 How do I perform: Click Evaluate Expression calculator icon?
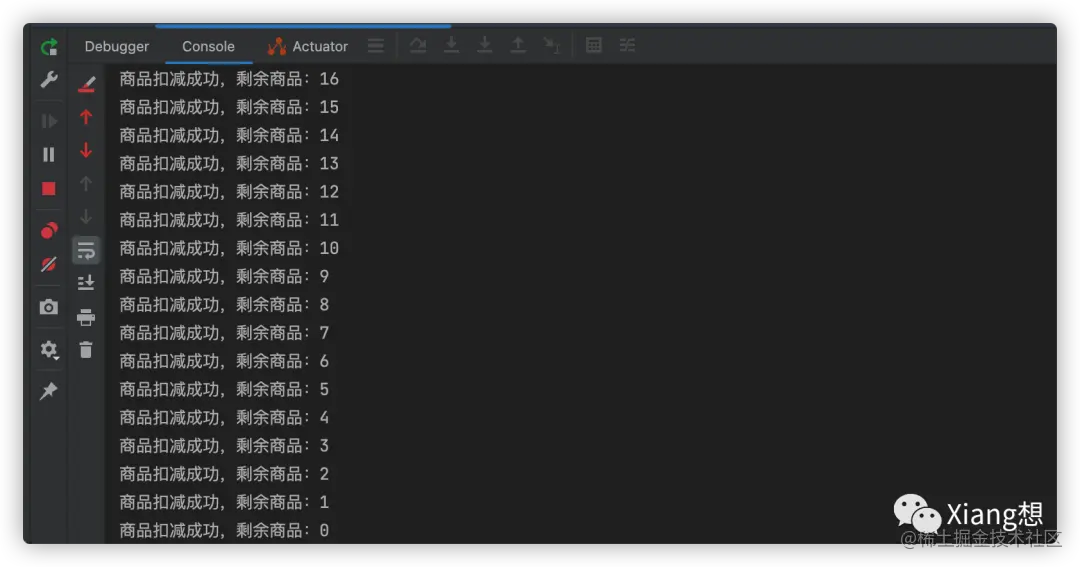coord(594,45)
